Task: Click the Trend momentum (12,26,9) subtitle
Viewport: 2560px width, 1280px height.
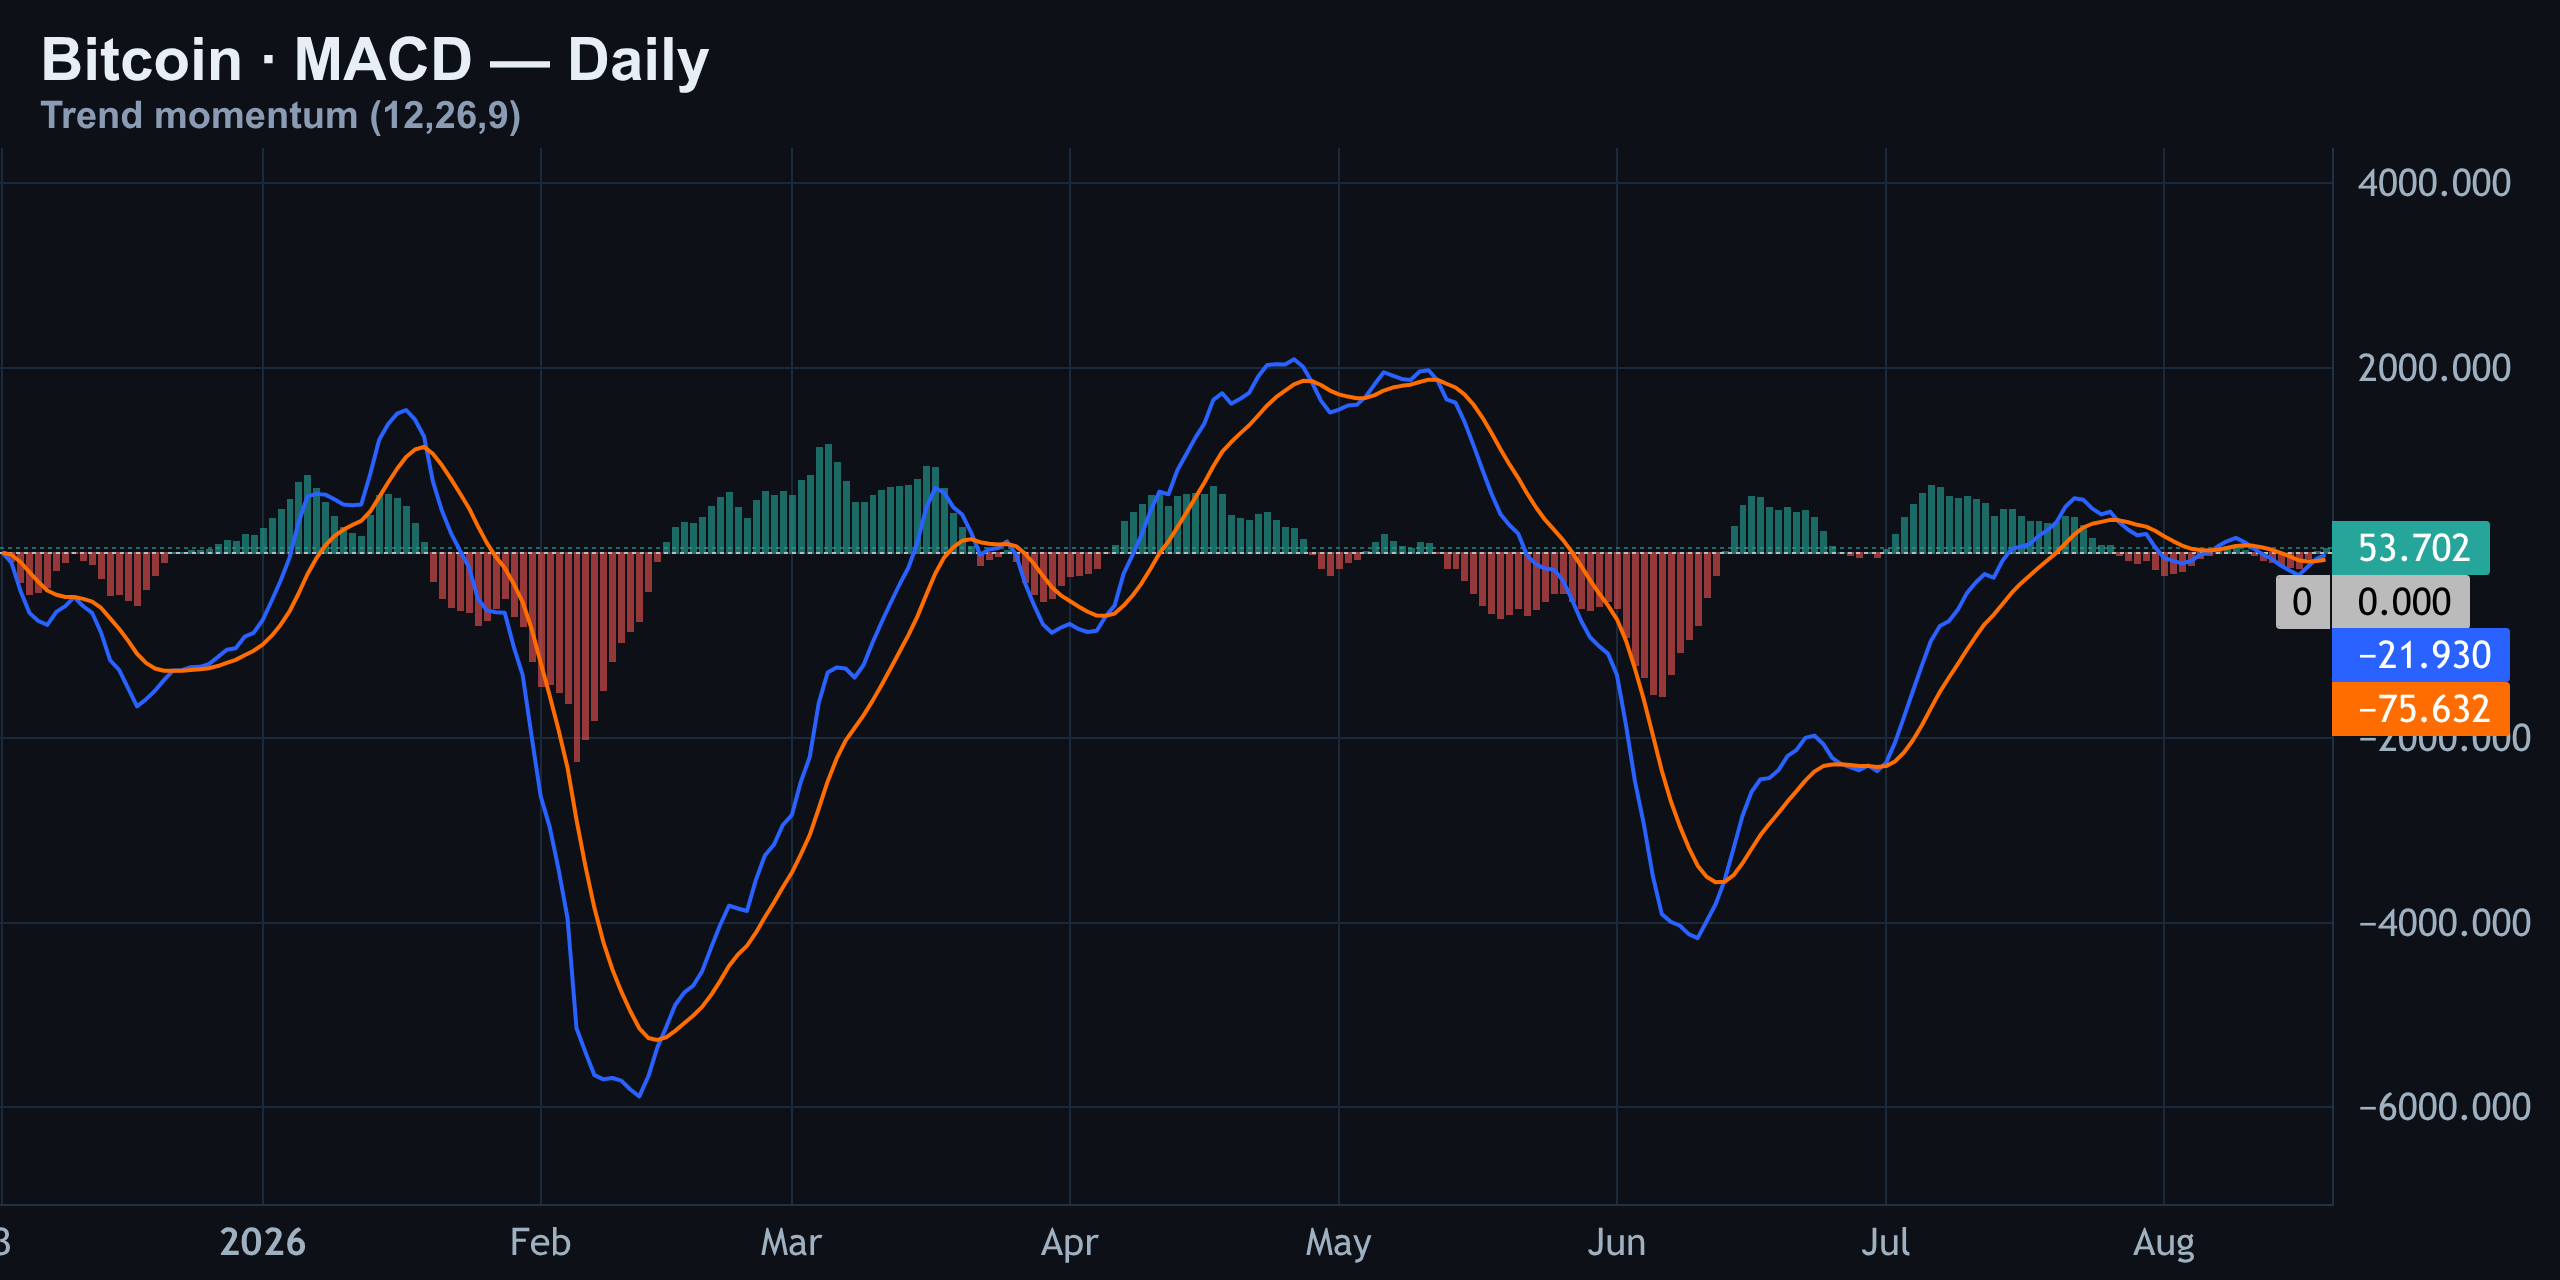Action: point(281,116)
